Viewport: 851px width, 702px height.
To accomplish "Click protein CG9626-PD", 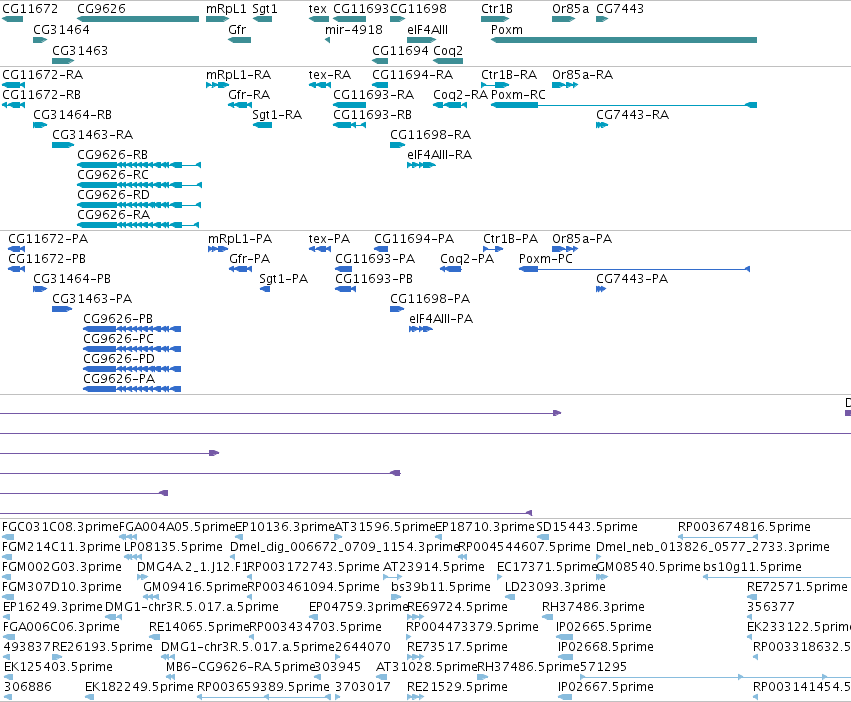I will (x=119, y=359).
